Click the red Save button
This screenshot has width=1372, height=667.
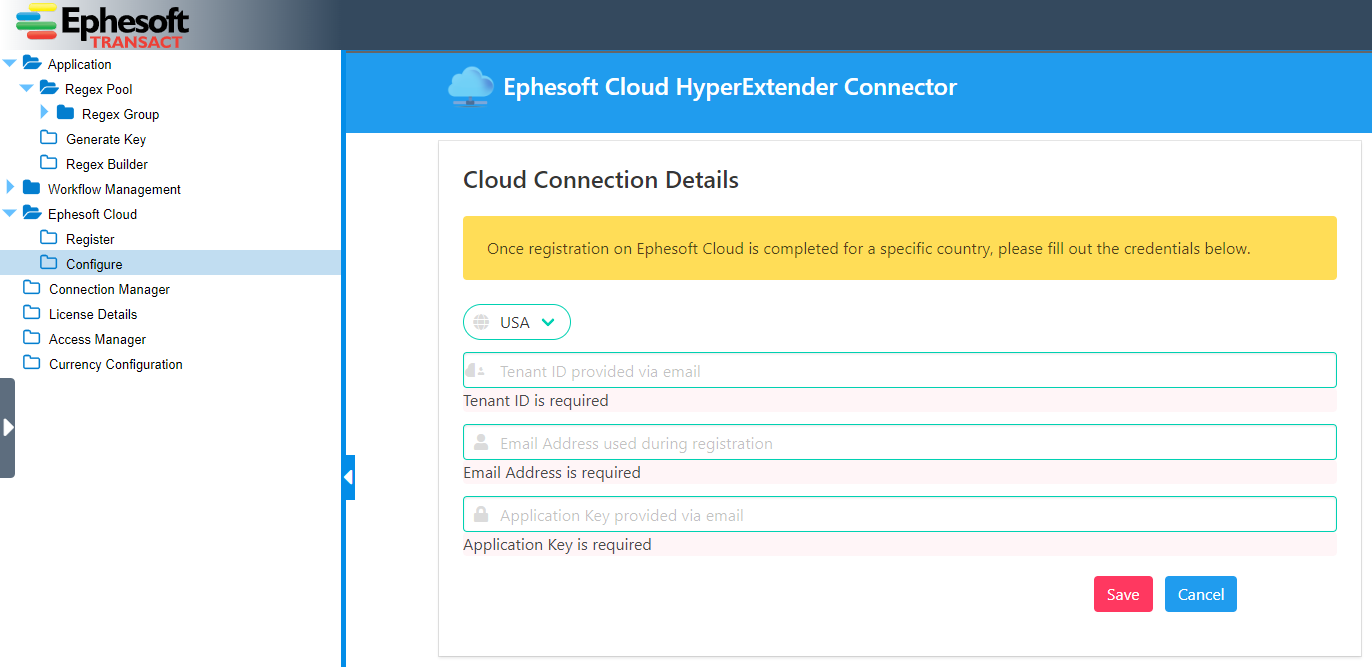tap(1123, 594)
